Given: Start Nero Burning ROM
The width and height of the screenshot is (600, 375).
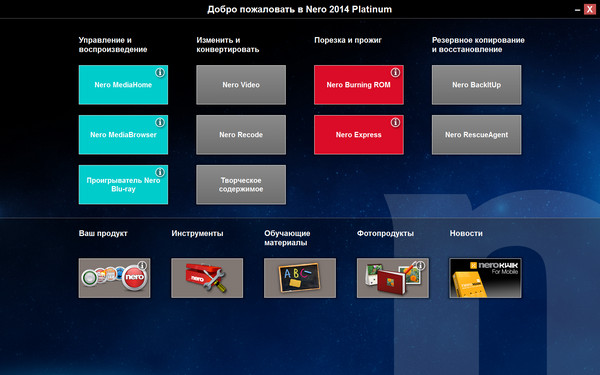Looking at the screenshot, I should tap(359, 85).
